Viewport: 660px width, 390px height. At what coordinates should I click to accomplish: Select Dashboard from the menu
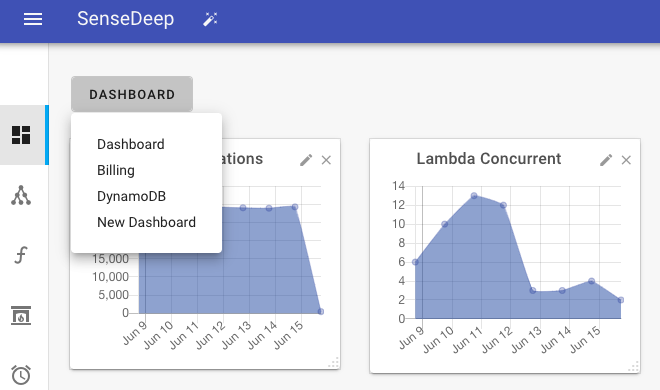131,144
